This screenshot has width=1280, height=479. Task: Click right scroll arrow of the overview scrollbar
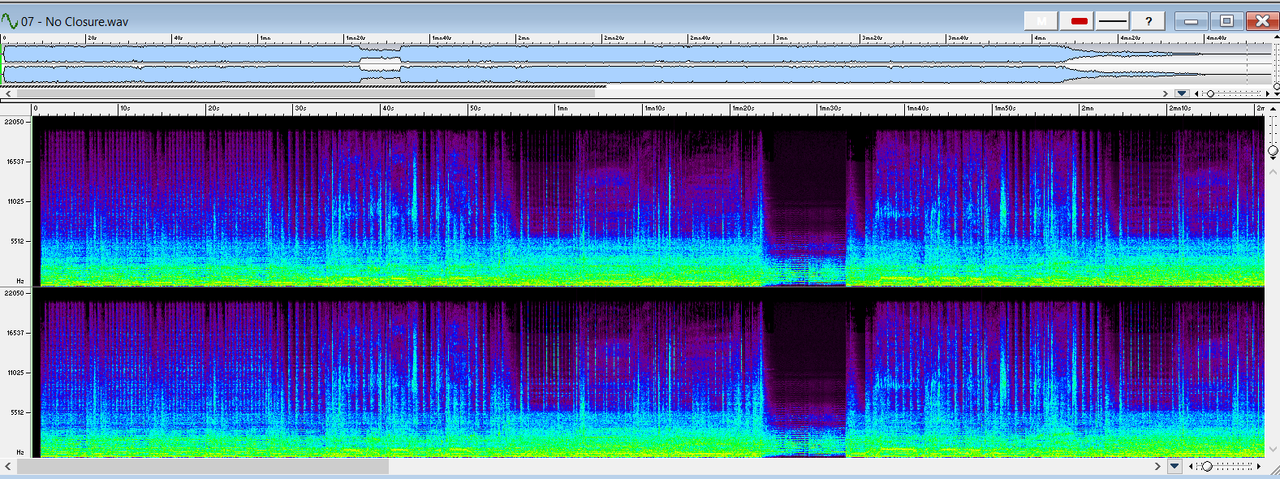point(1165,93)
